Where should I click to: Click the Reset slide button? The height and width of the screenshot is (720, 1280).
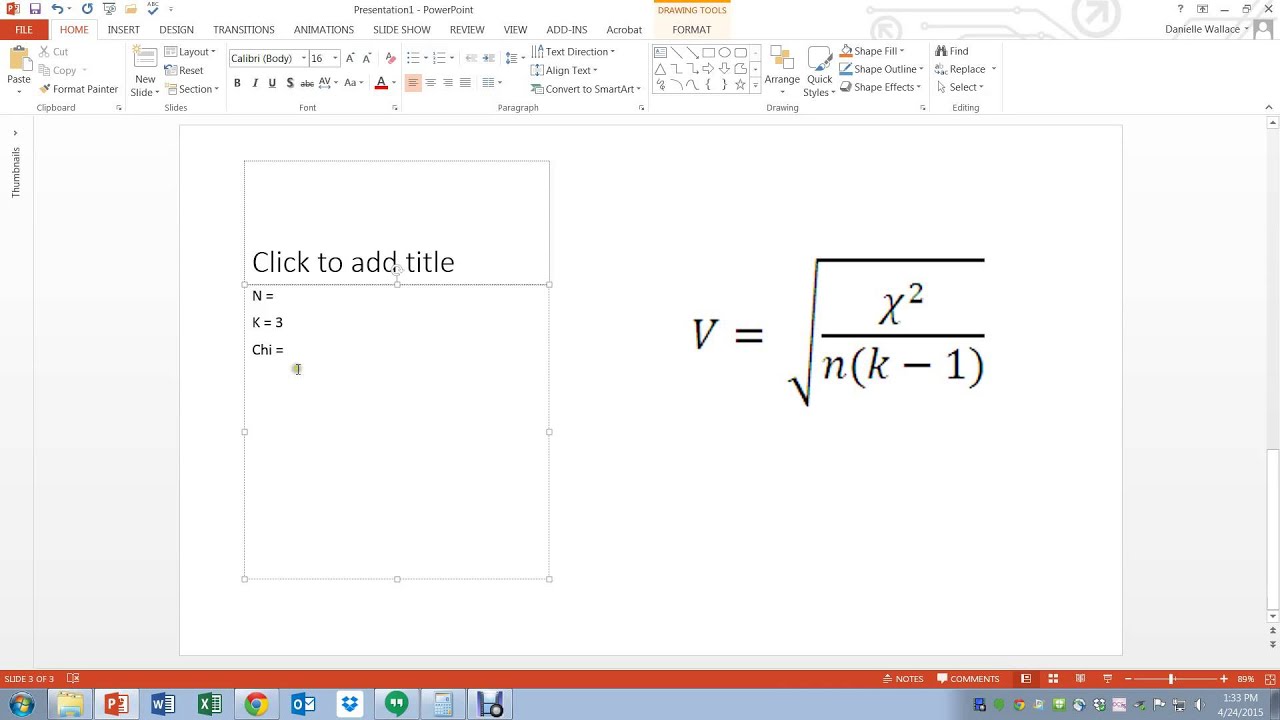[184, 70]
